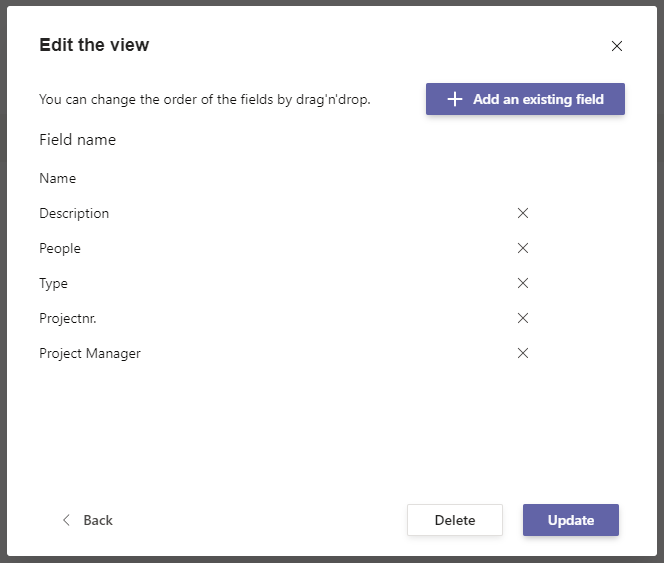Image resolution: width=664 pixels, height=563 pixels.
Task: Go Back using the chevron link
Action: pyautogui.click(x=87, y=520)
